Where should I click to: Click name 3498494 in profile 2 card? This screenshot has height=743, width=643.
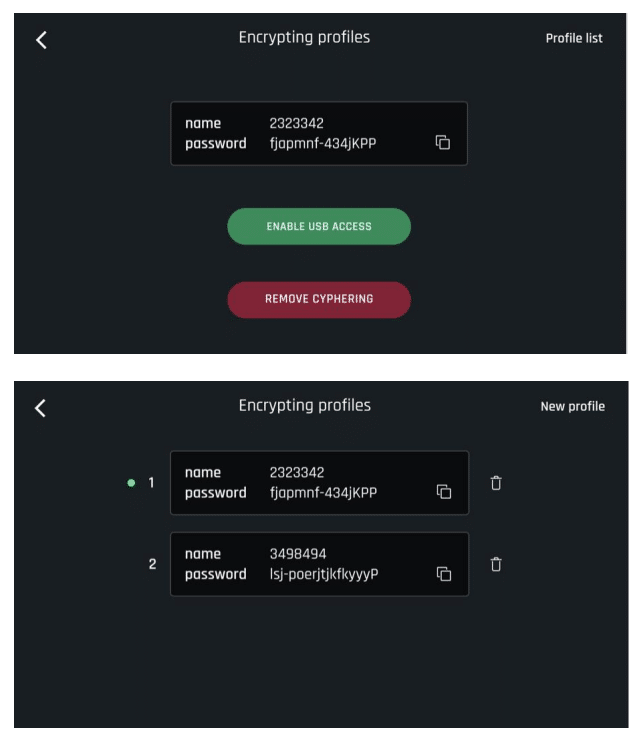click(x=298, y=553)
